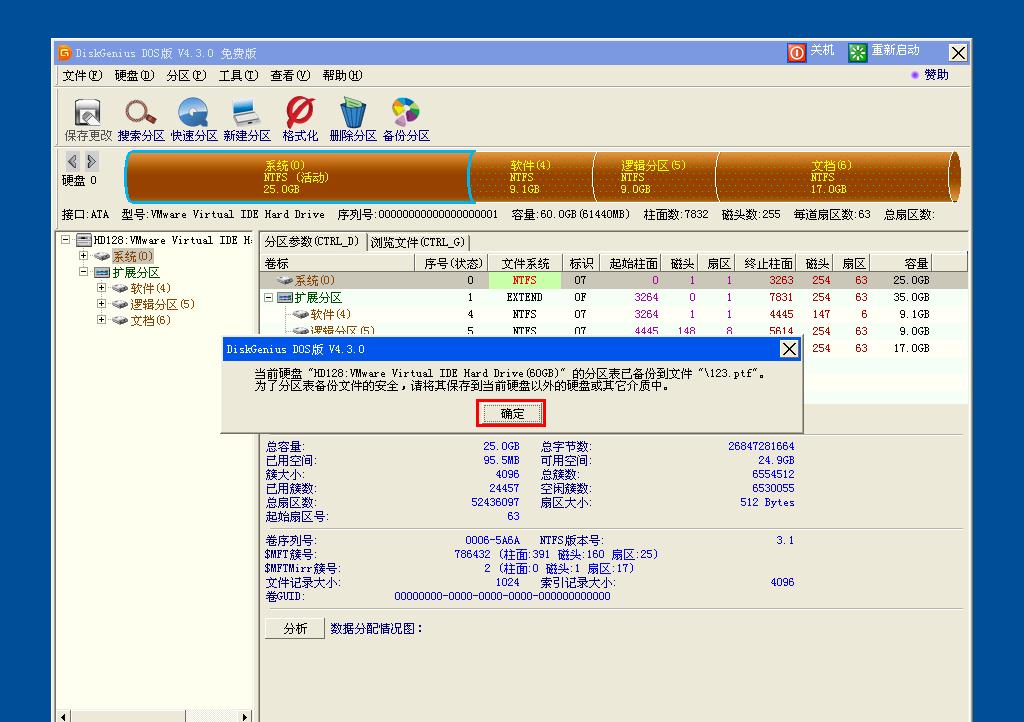Click the 容量 column header
This screenshot has width=1024, height=722.
coord(899,263)
